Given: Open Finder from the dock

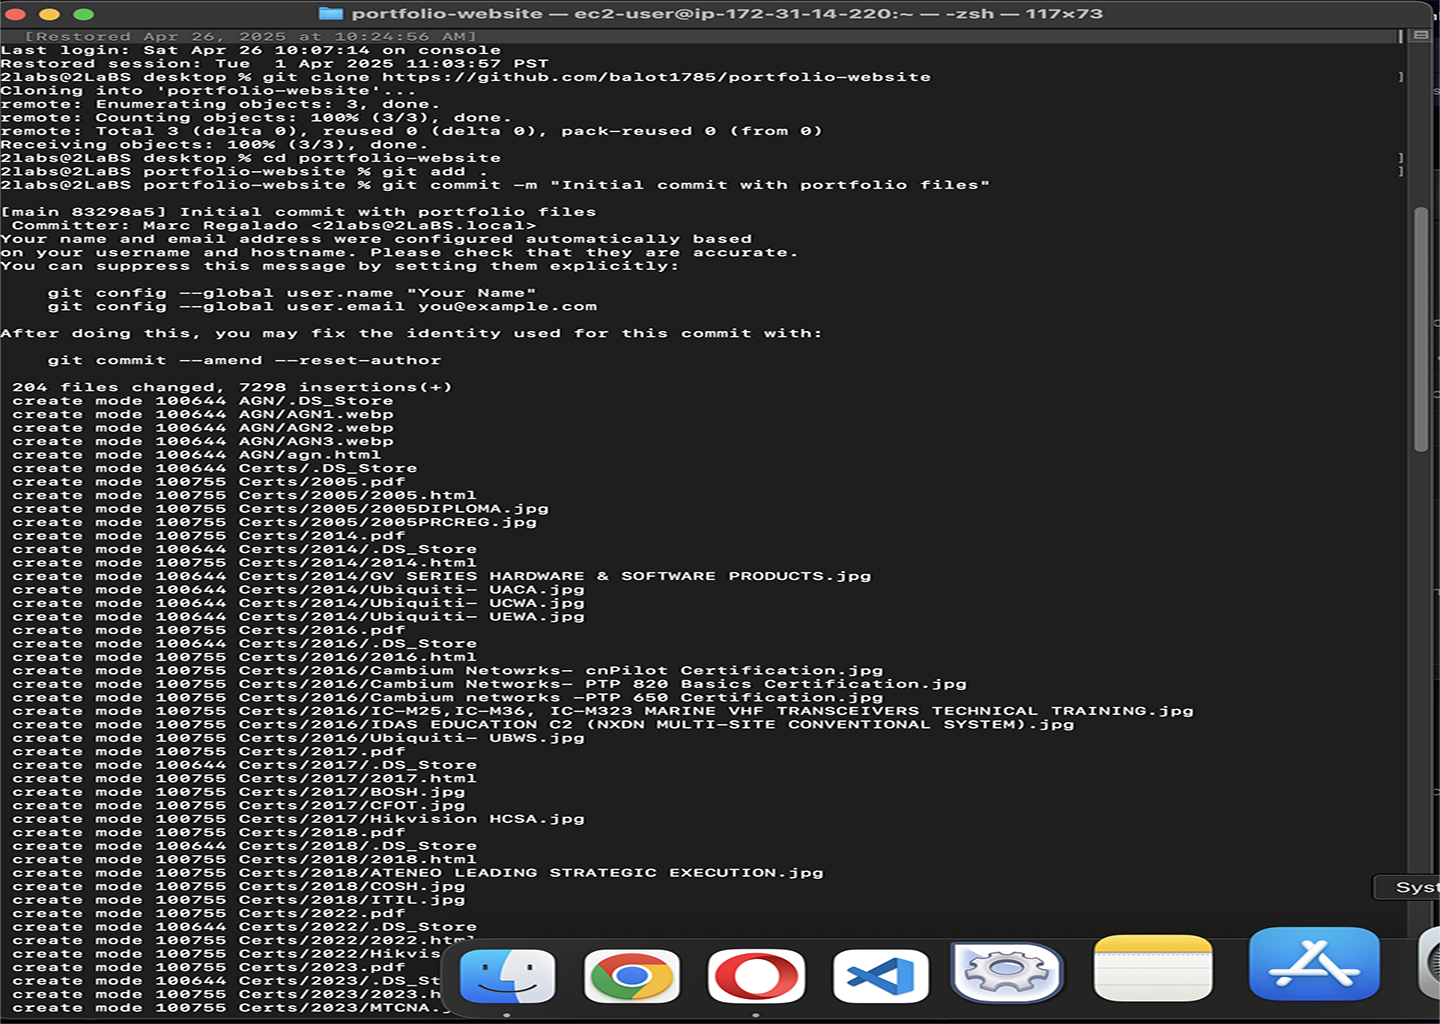Looking at the screenshot, I should coord(507,976).
